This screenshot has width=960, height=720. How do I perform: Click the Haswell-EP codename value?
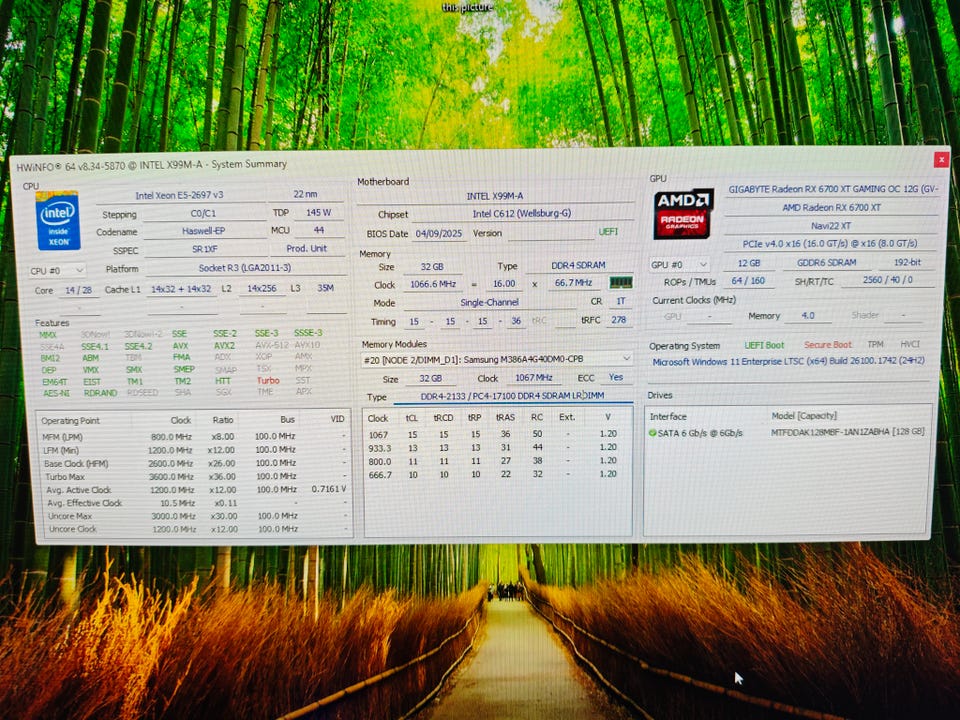[203, 231]
